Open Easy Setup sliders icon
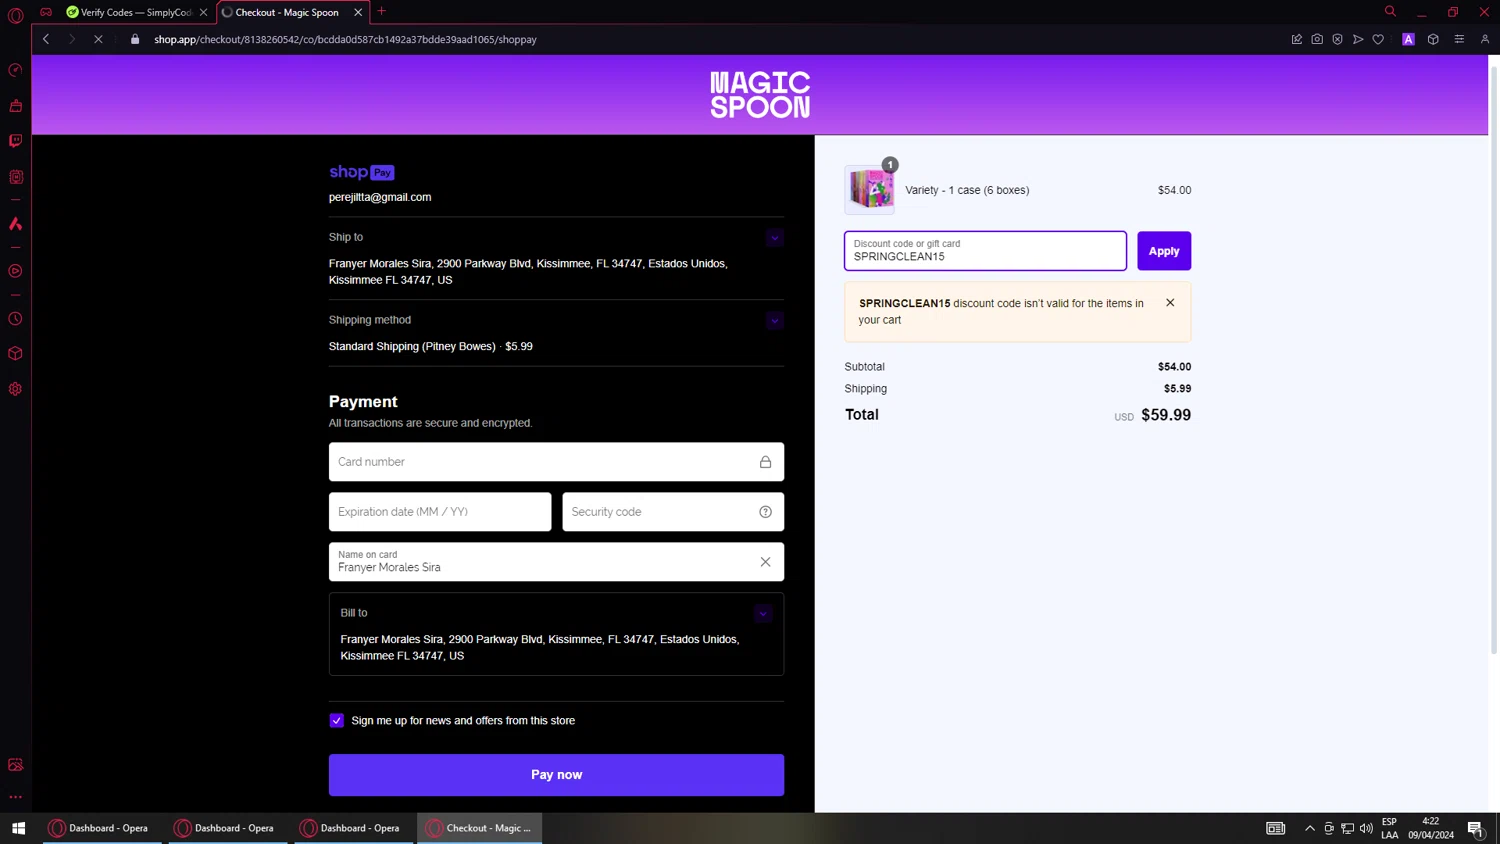Image resolution: width=1500 pixels, height=844 pixels. 1459,39
